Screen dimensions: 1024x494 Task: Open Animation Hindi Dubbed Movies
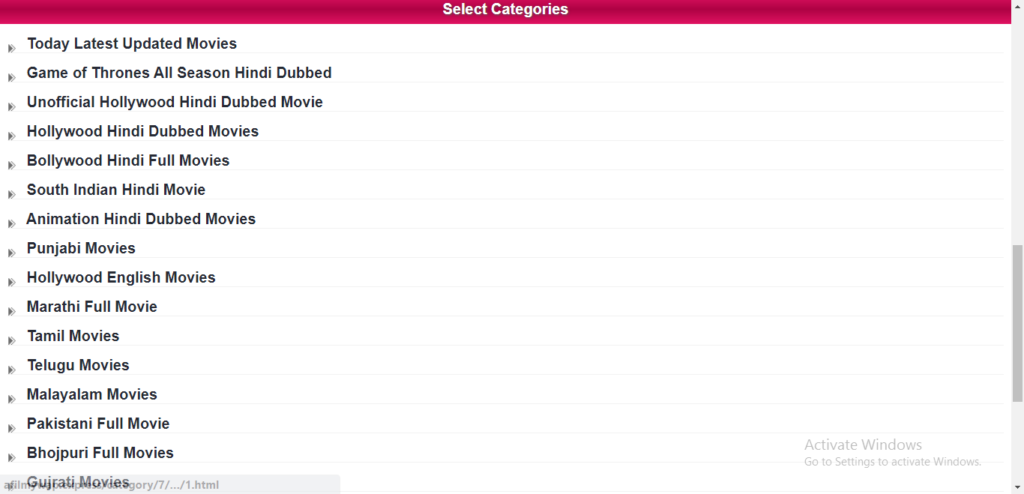[141, 219]
